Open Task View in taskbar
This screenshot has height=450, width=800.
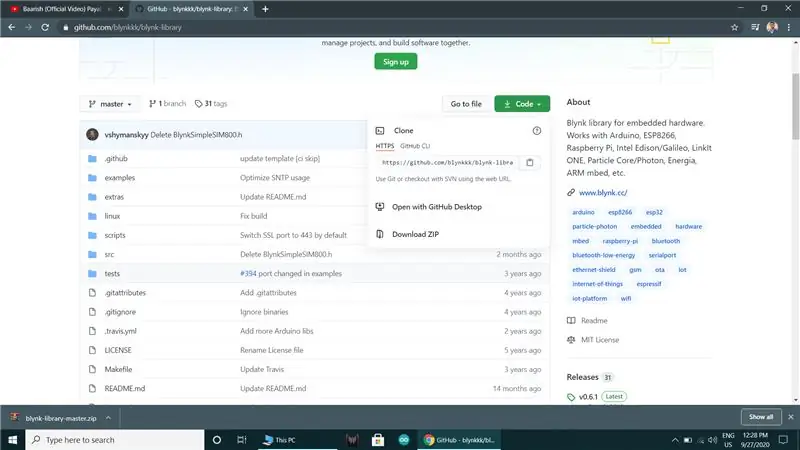coord(242,440)
